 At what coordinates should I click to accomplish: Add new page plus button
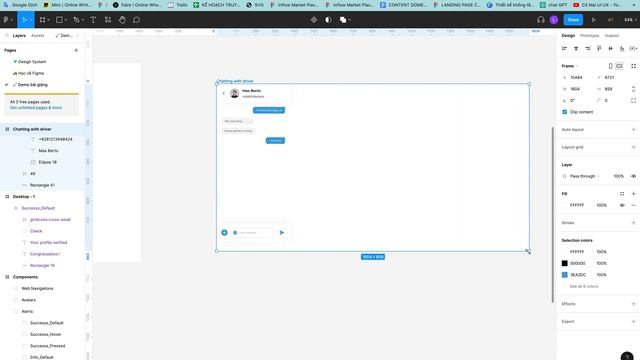coord(76,50)
